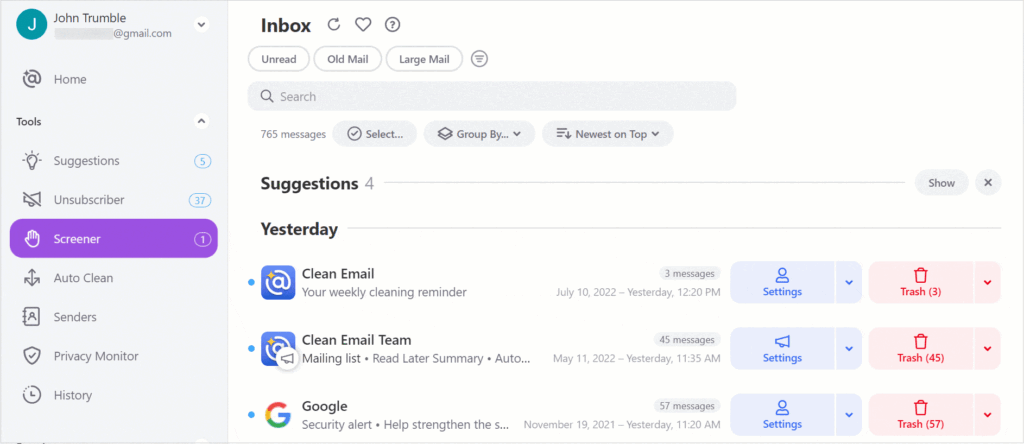Expand the account switcher chevron
This screenshot has width=1024, height=444.
(201, 25)
